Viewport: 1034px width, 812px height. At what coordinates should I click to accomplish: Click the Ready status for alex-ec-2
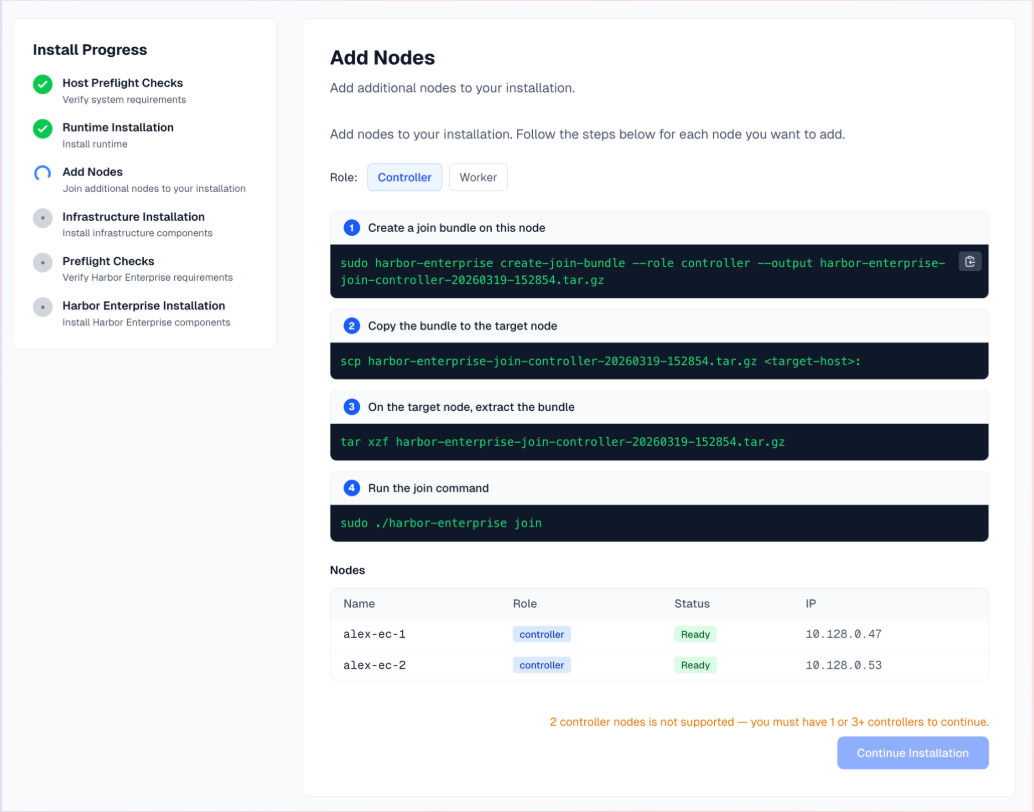coord(695,666)
